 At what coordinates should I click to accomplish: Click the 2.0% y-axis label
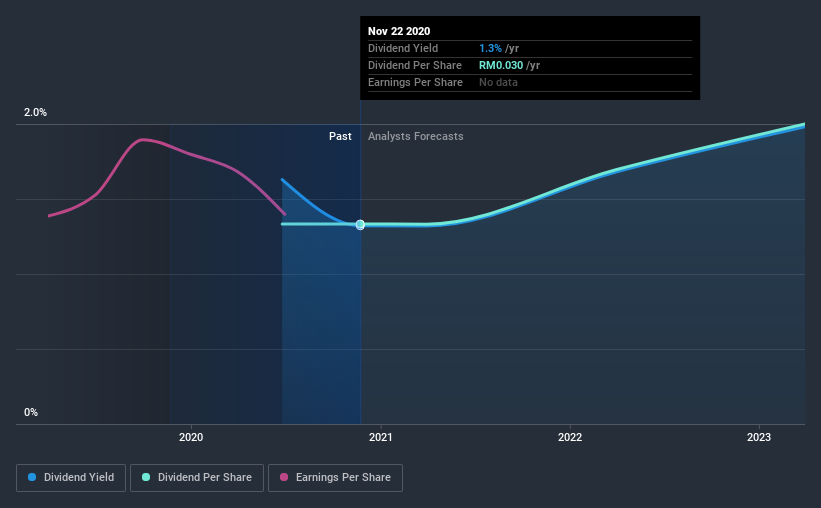coord(35,113)
